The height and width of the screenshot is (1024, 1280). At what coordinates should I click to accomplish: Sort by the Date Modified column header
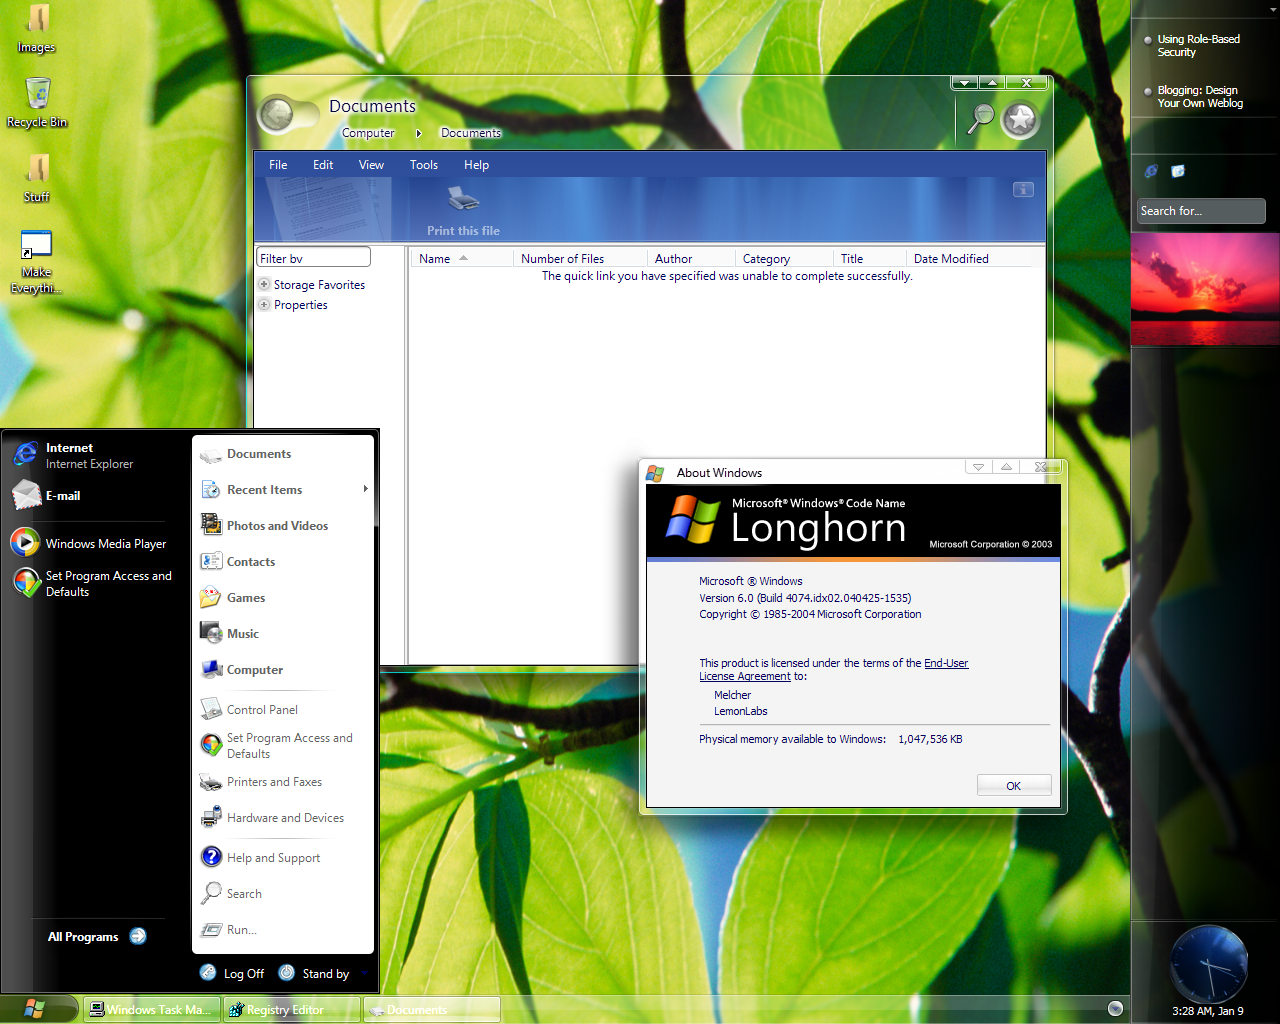pyautogui.click(x=950, y=259)
